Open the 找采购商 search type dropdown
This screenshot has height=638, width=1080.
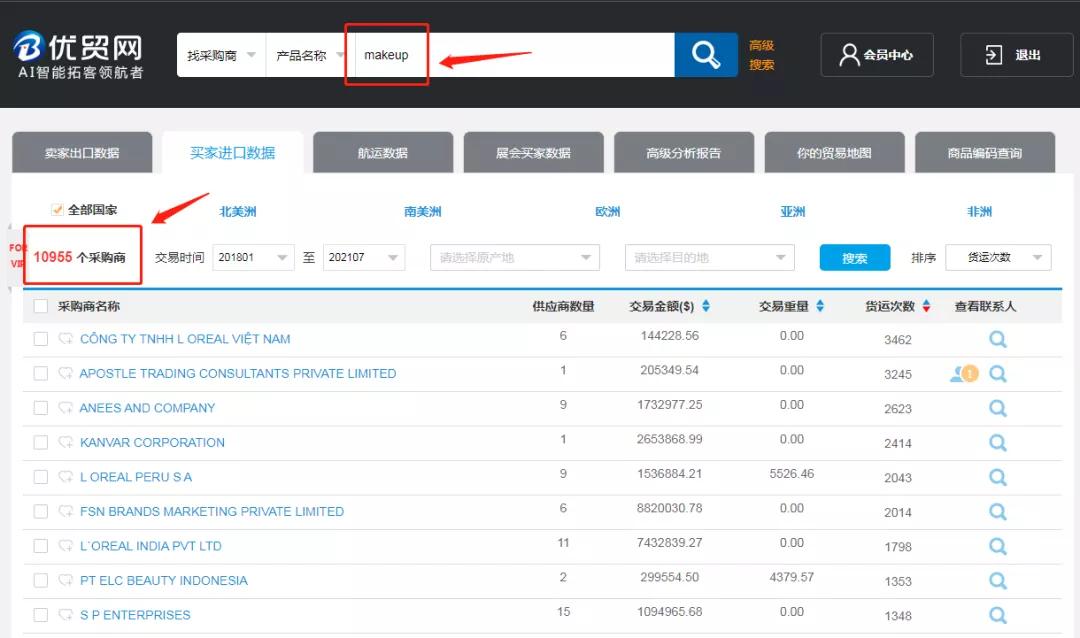pos(220,55)
